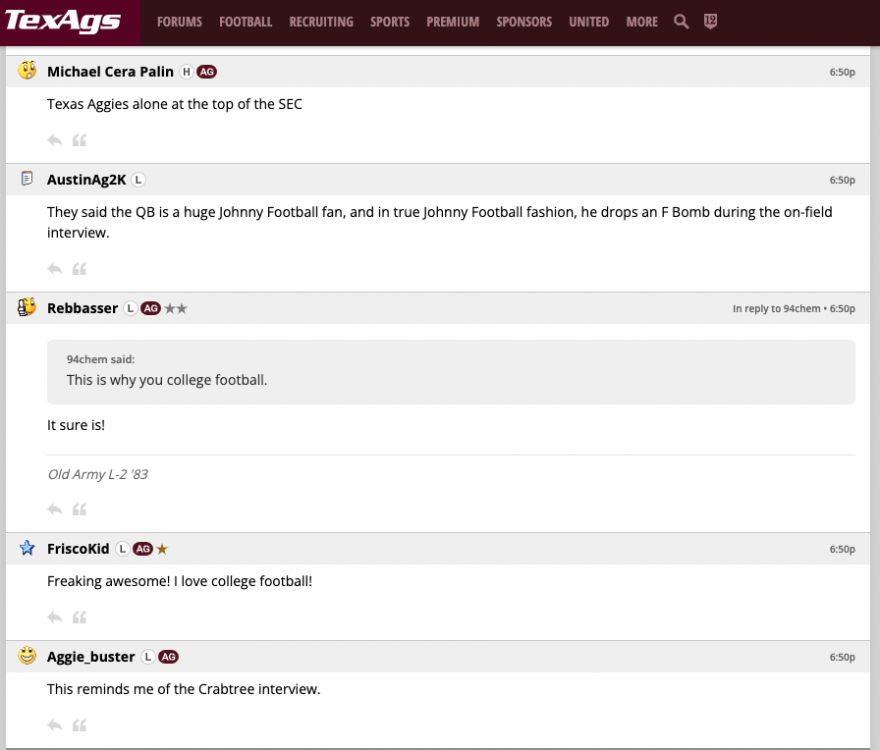880x750 pixels.
Task: Click FriscoKid's star avatar icon
Action: [x=28, y=548]
